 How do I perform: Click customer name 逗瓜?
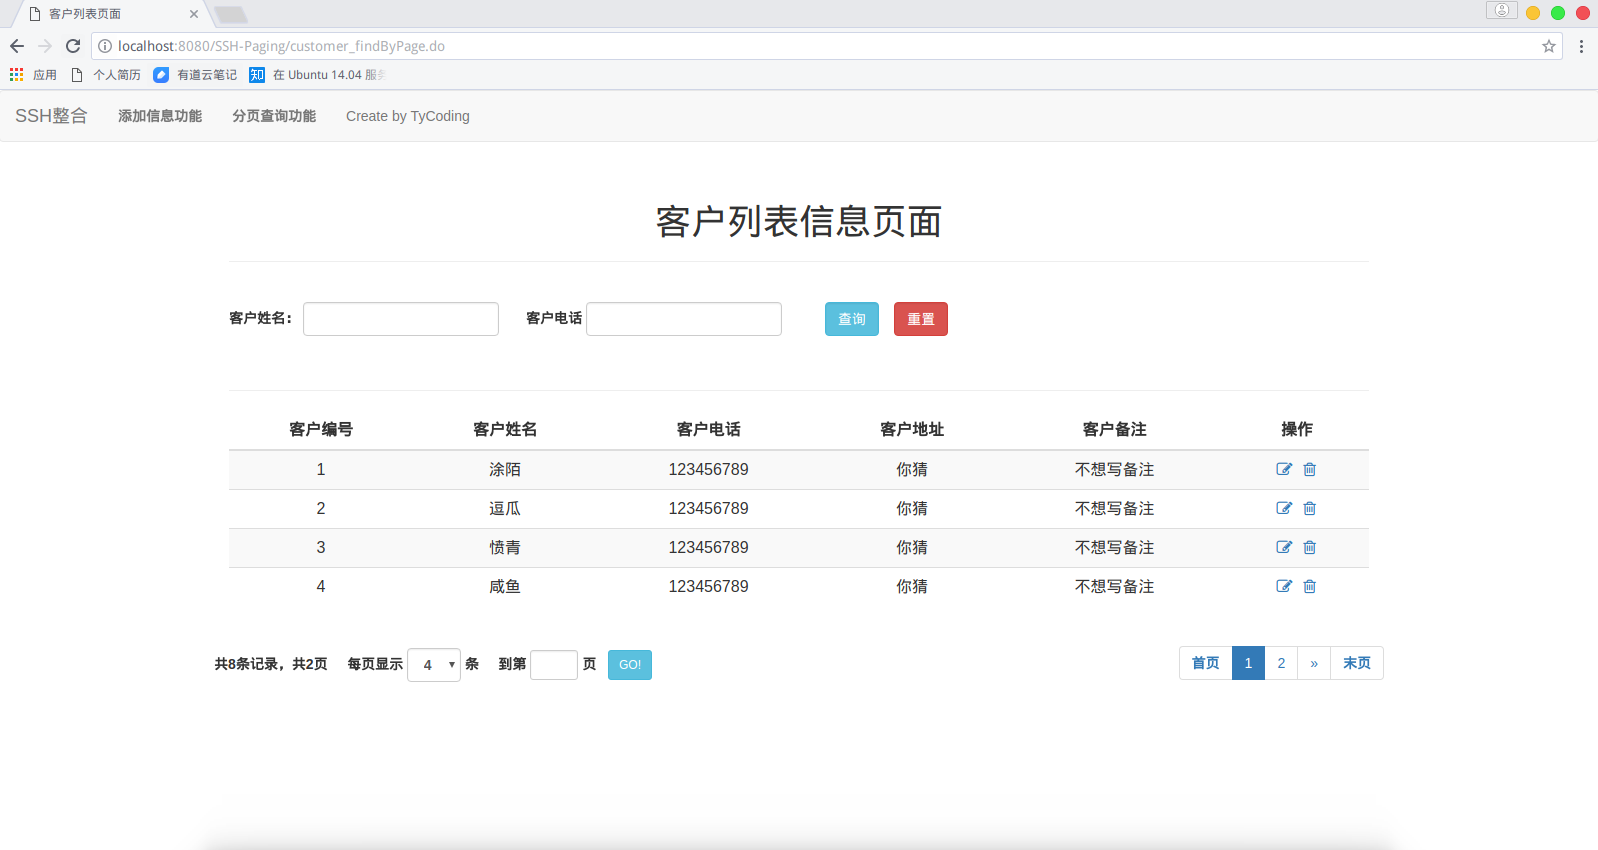pos(505,508)
